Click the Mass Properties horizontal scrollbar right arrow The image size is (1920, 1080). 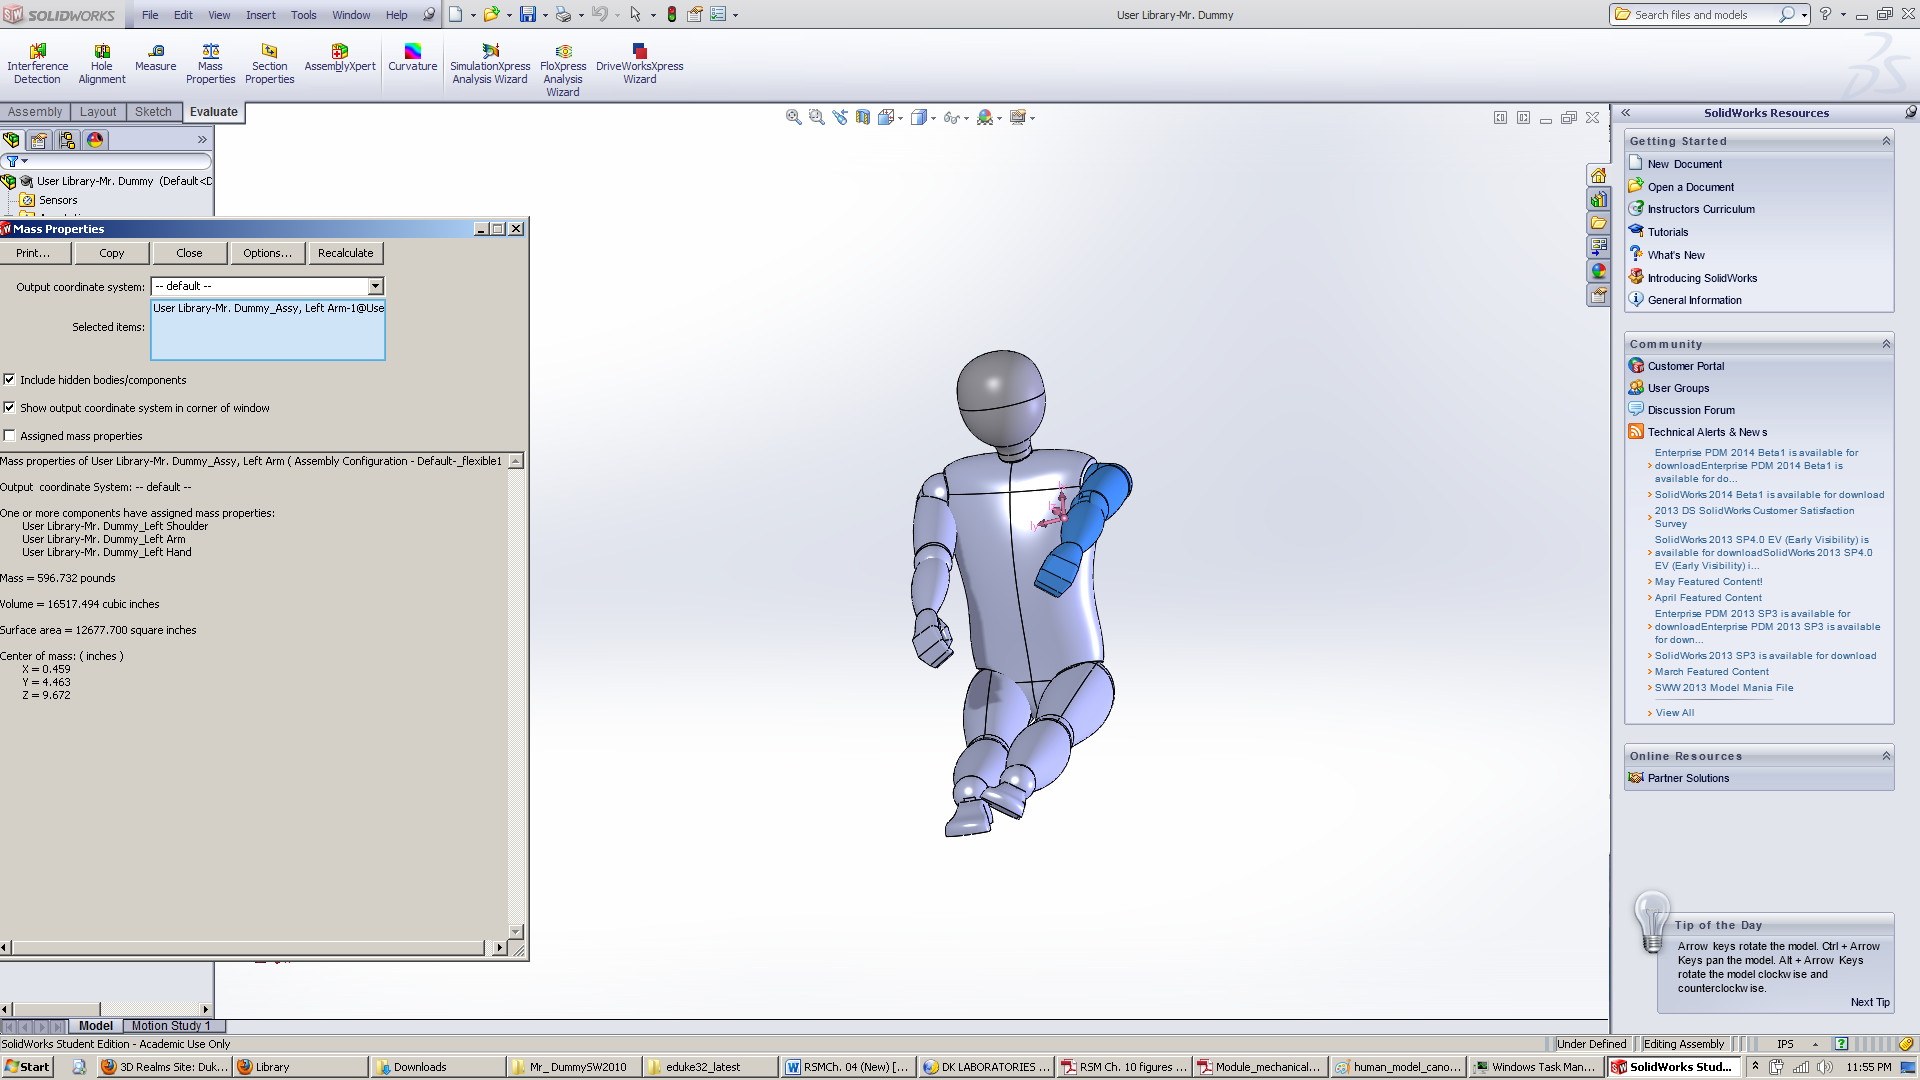(x=499, y=947)
